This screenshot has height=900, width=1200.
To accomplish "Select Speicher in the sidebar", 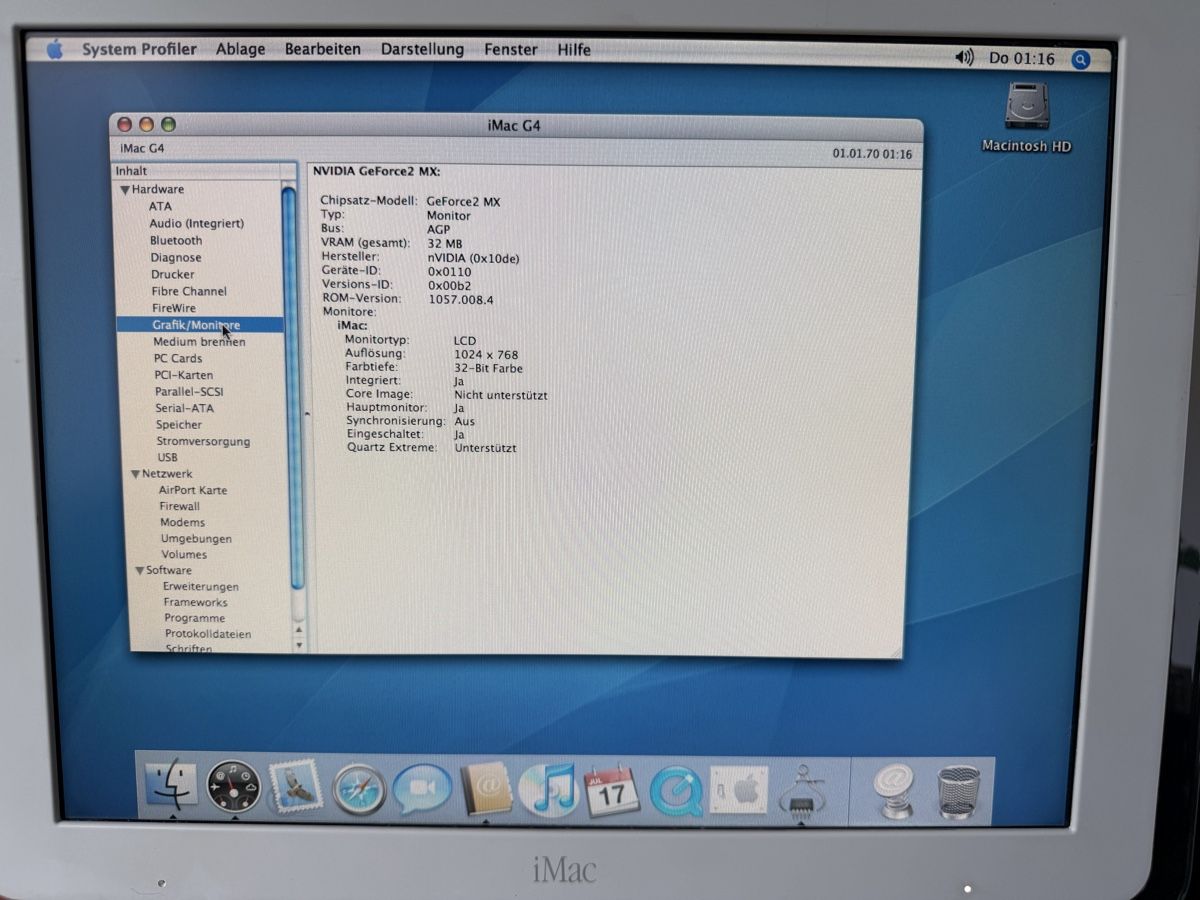I will tap(179, 425).
